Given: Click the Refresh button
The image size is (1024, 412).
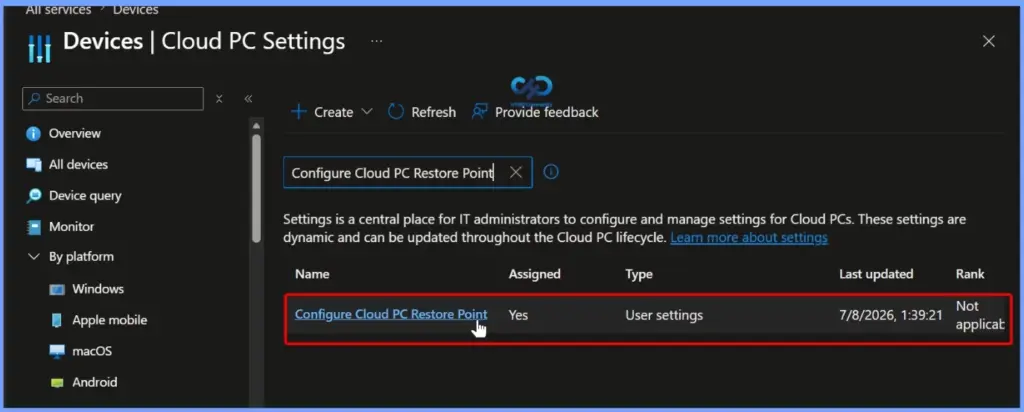Looking at the screenshot, I should [x=422, y=112].
